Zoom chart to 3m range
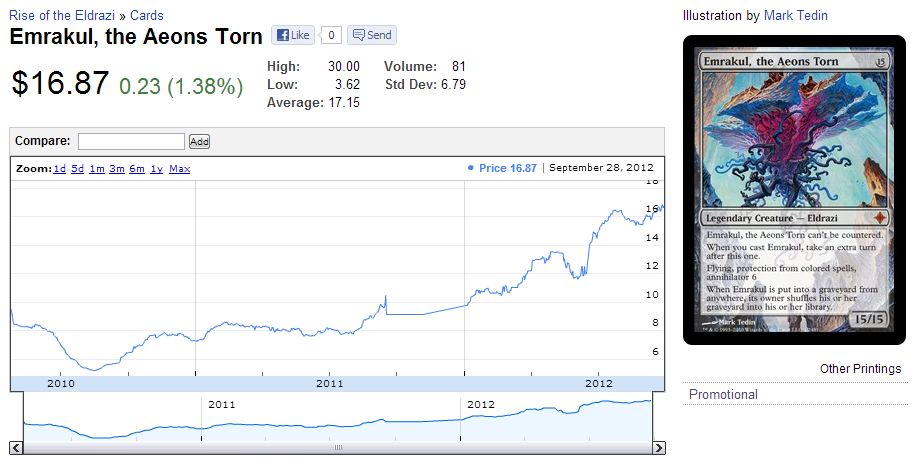 click(x=116, y=169)
